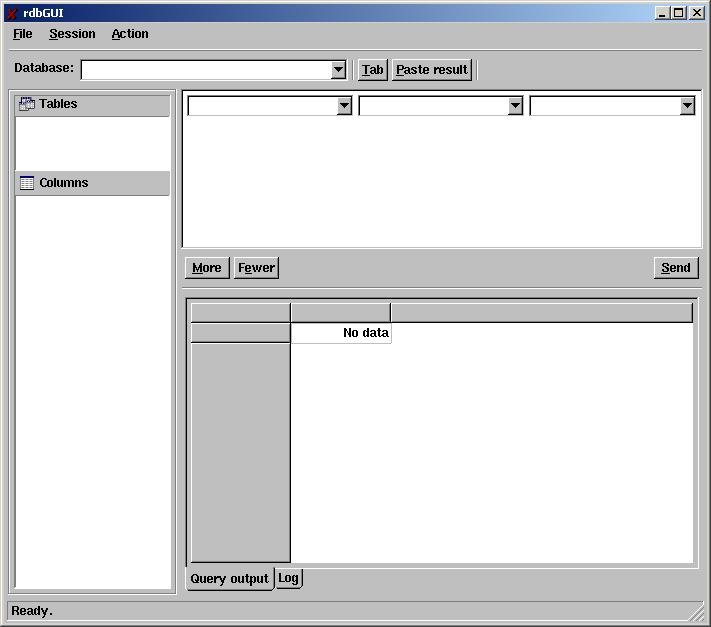Open the File menu
Viewport: 711px width, 627px height.
pyautogui.click(x=23, y=34)
